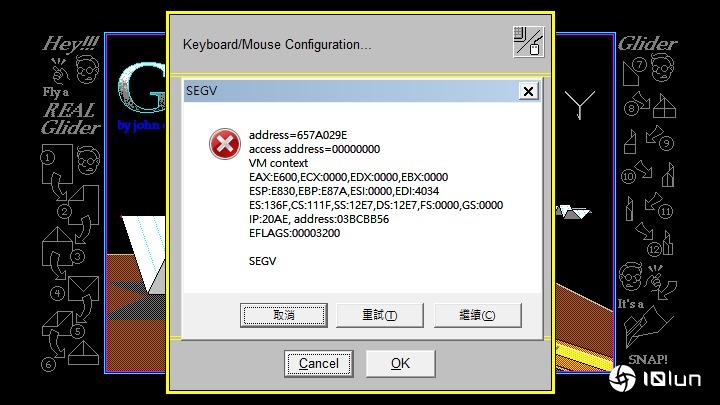Click the keyboard and mouse icon

529,42
